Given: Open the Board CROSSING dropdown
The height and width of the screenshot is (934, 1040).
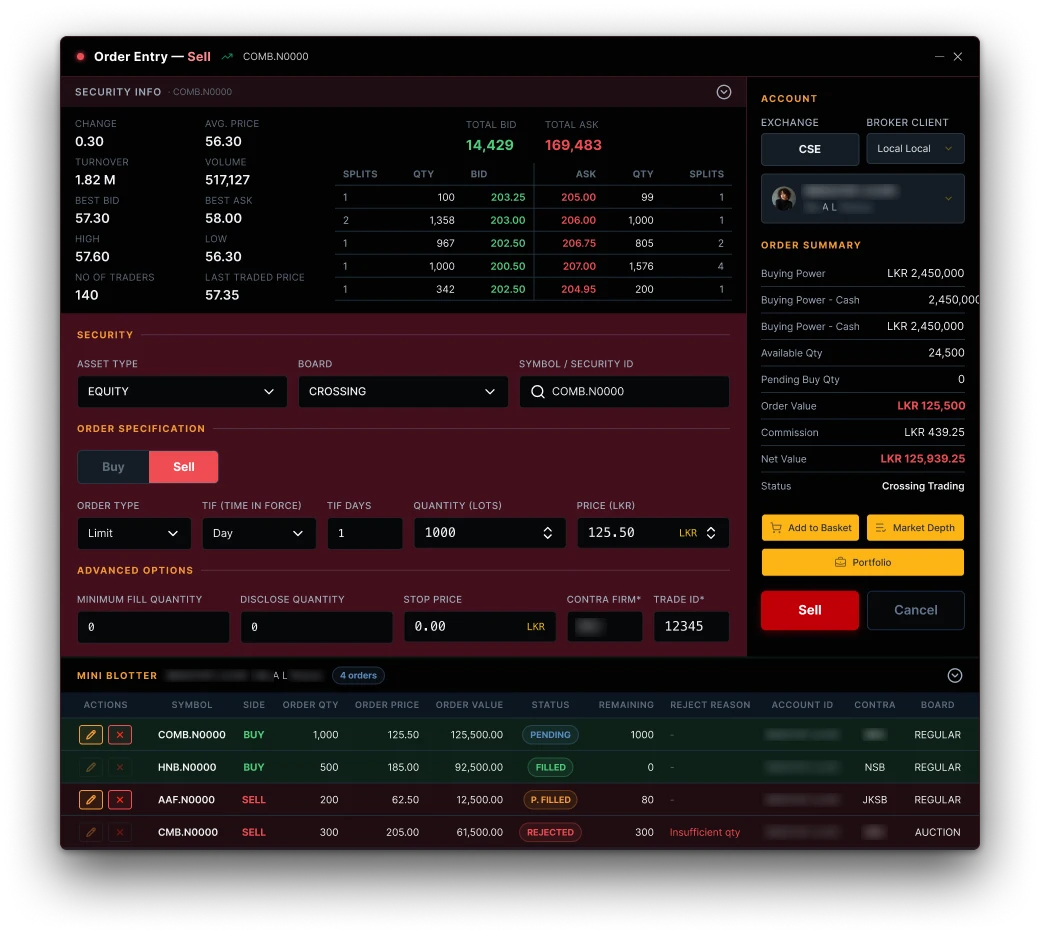Looking at the screenshot, I should click(403, 392).
